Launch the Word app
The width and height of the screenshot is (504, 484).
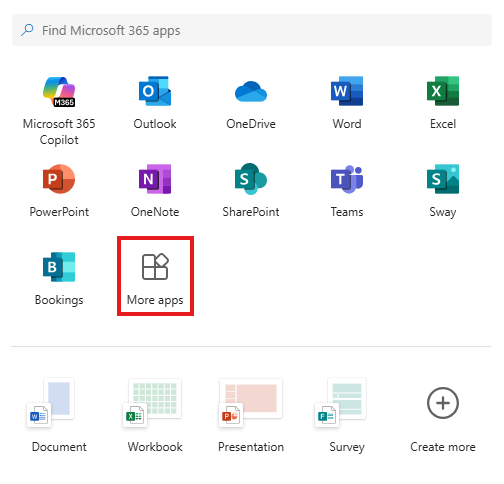(347, 91)
